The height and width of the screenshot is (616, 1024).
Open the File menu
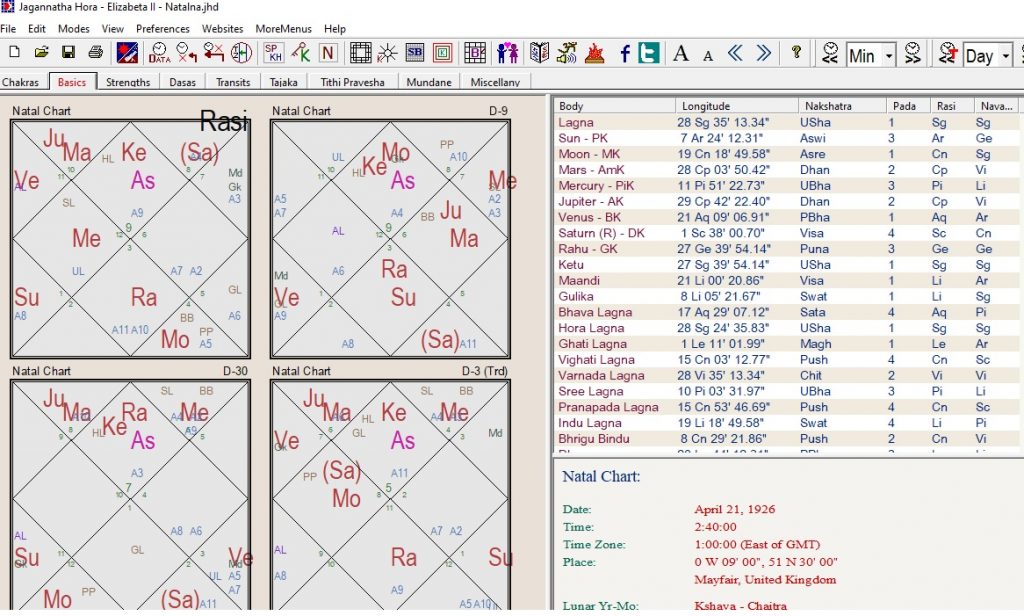tap(8, 29)
